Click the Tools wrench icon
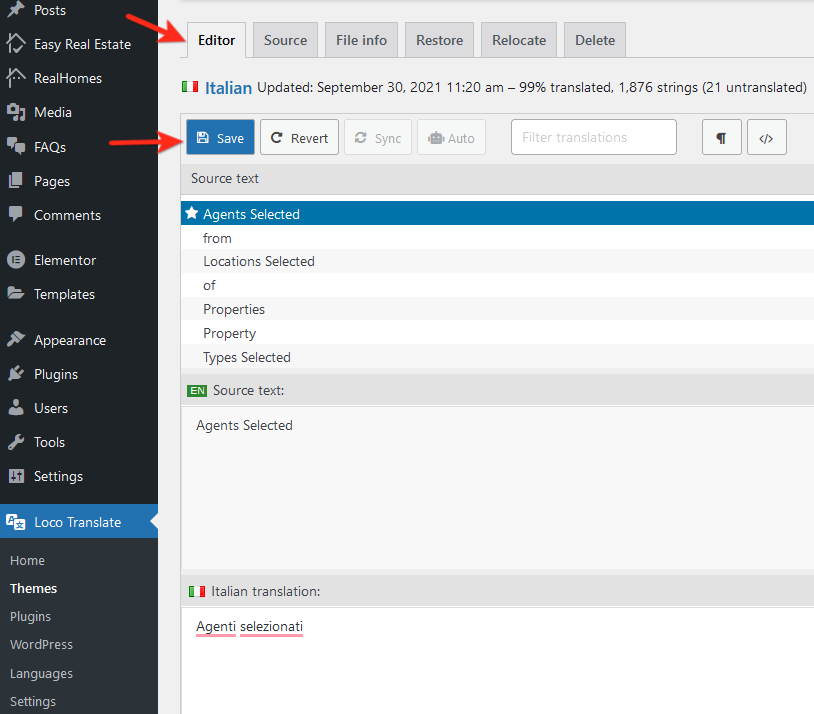The image size is (814, 714). (x=16, y=442)
